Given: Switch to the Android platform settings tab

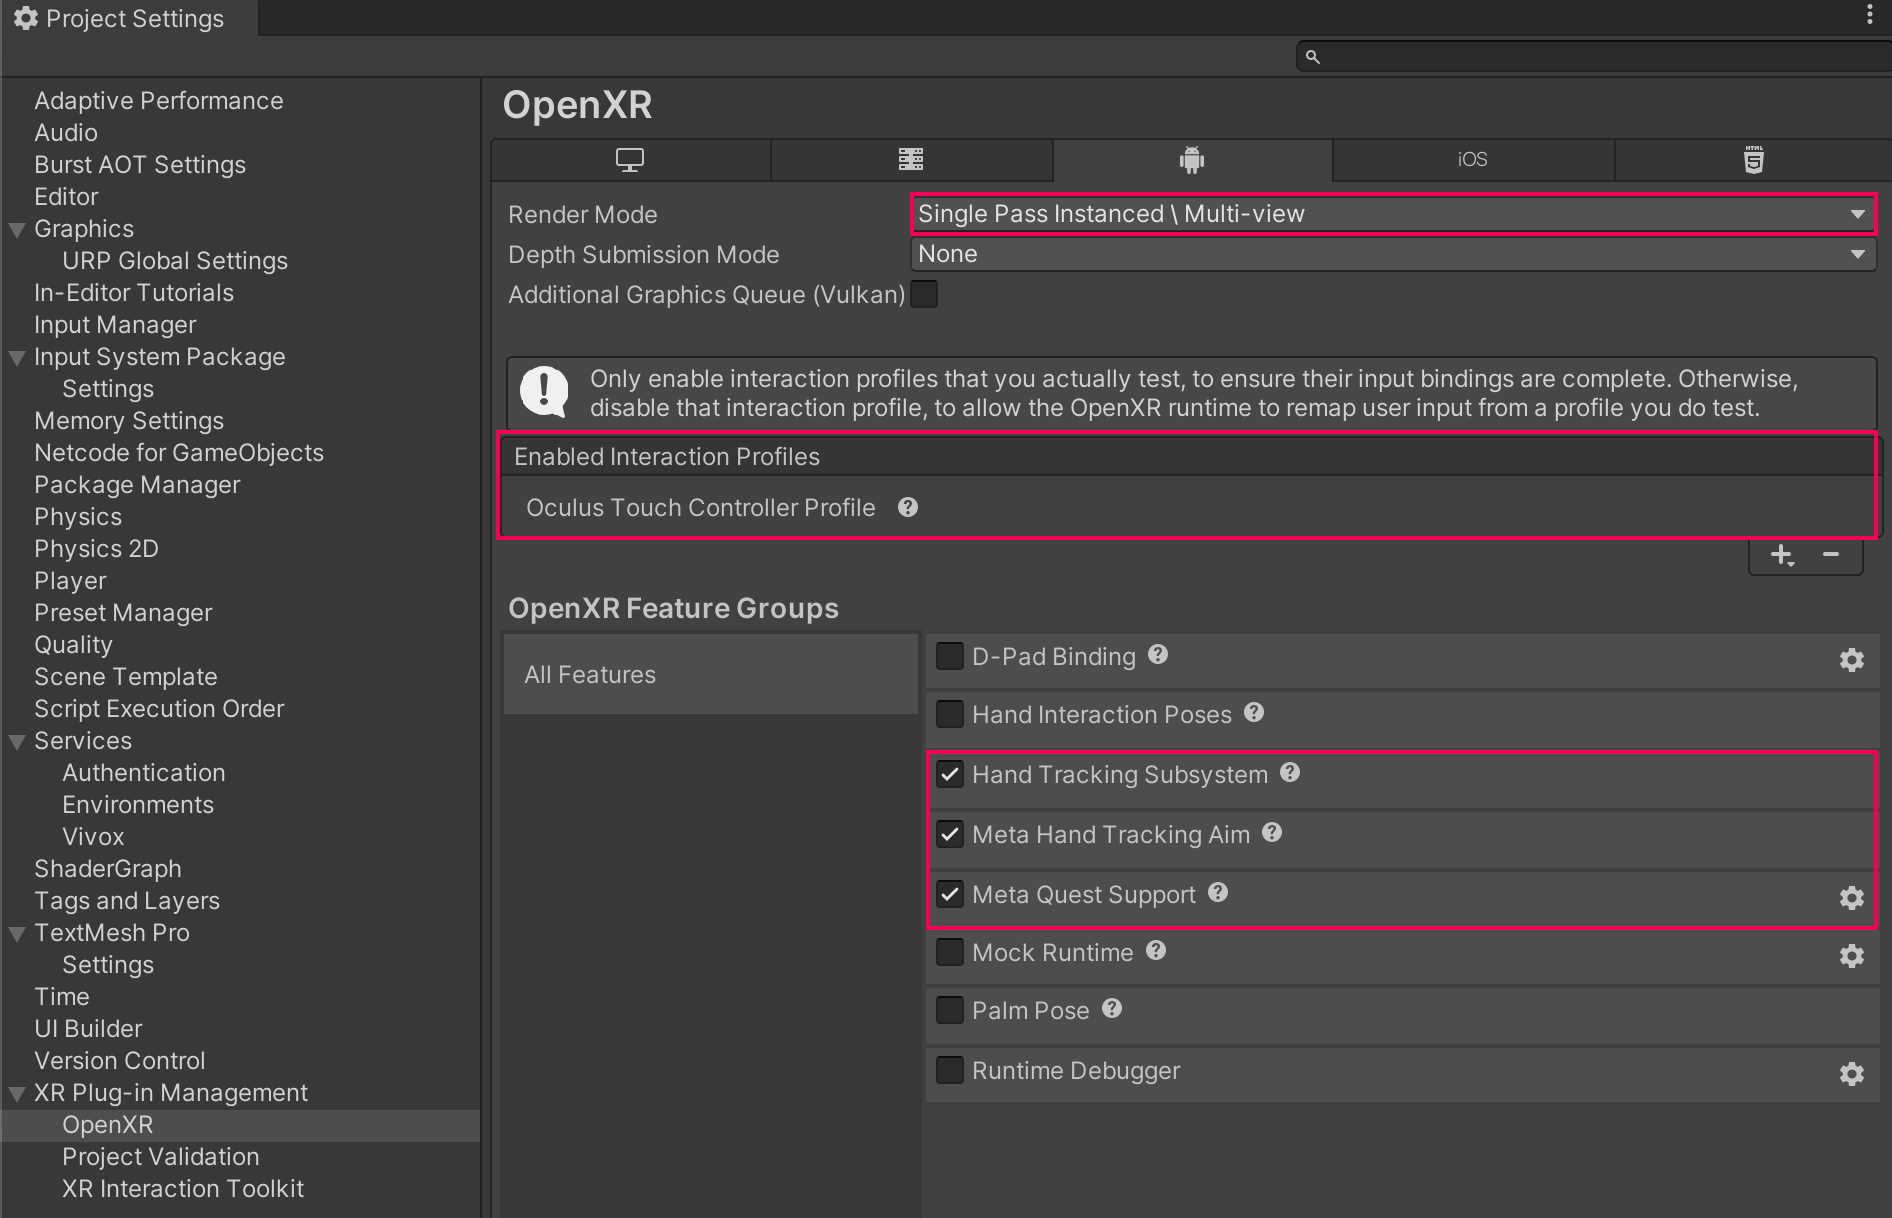Looking at the screenshot, I should (x=1192, y=159).
